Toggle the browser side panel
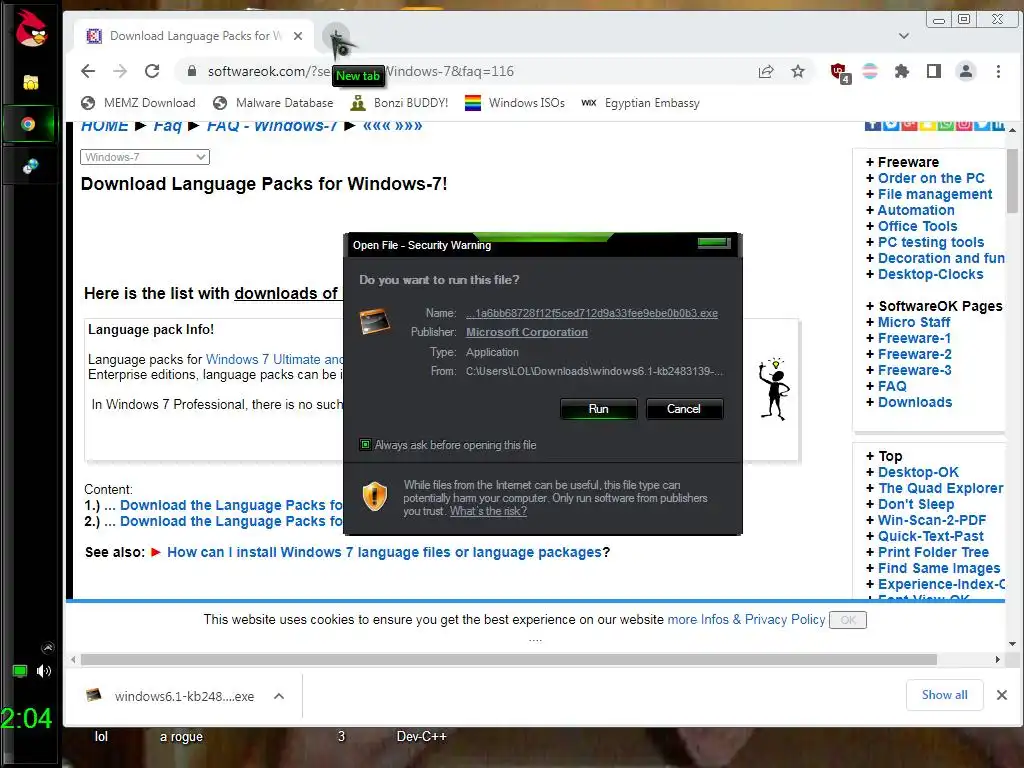The image size is (1024, 768). tap(934, 71)
